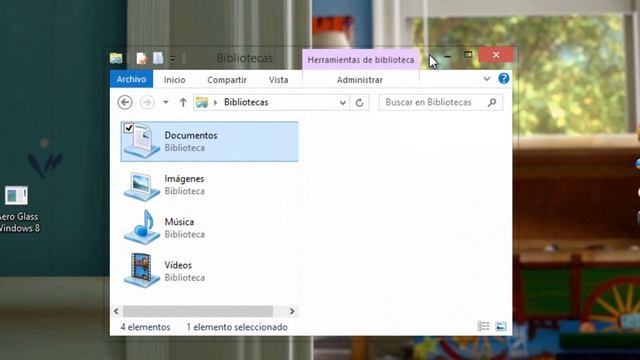This screenshot has height=360, width=640.
Task: Go forward with the forward arrow
Action: point(147,102)
